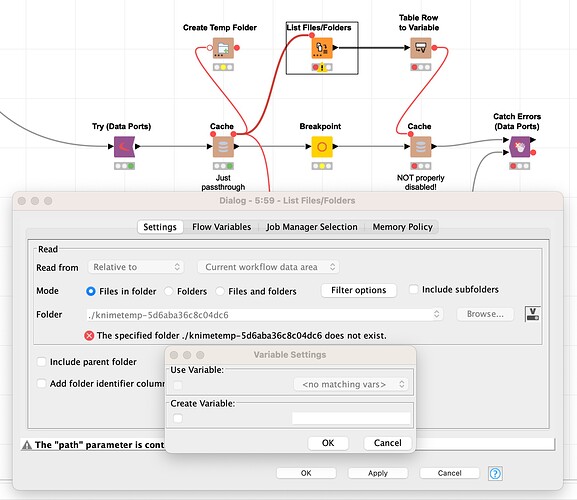Click OK in List Files/Folders dialog
The width and height of the screenshot is (577, 500).
pyautogui.click(x=306, y=473)
